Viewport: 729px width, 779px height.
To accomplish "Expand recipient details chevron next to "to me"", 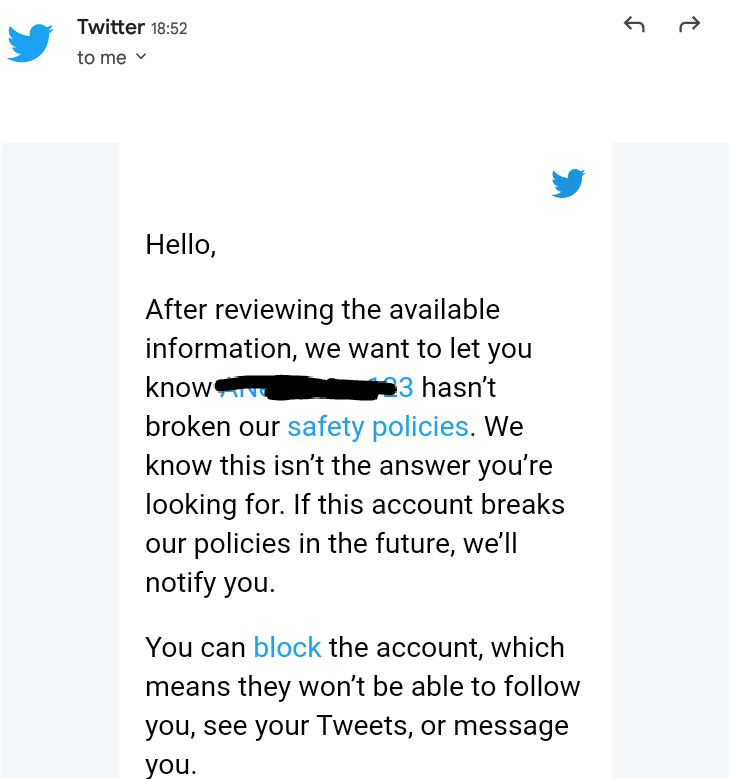I will 141,57.
